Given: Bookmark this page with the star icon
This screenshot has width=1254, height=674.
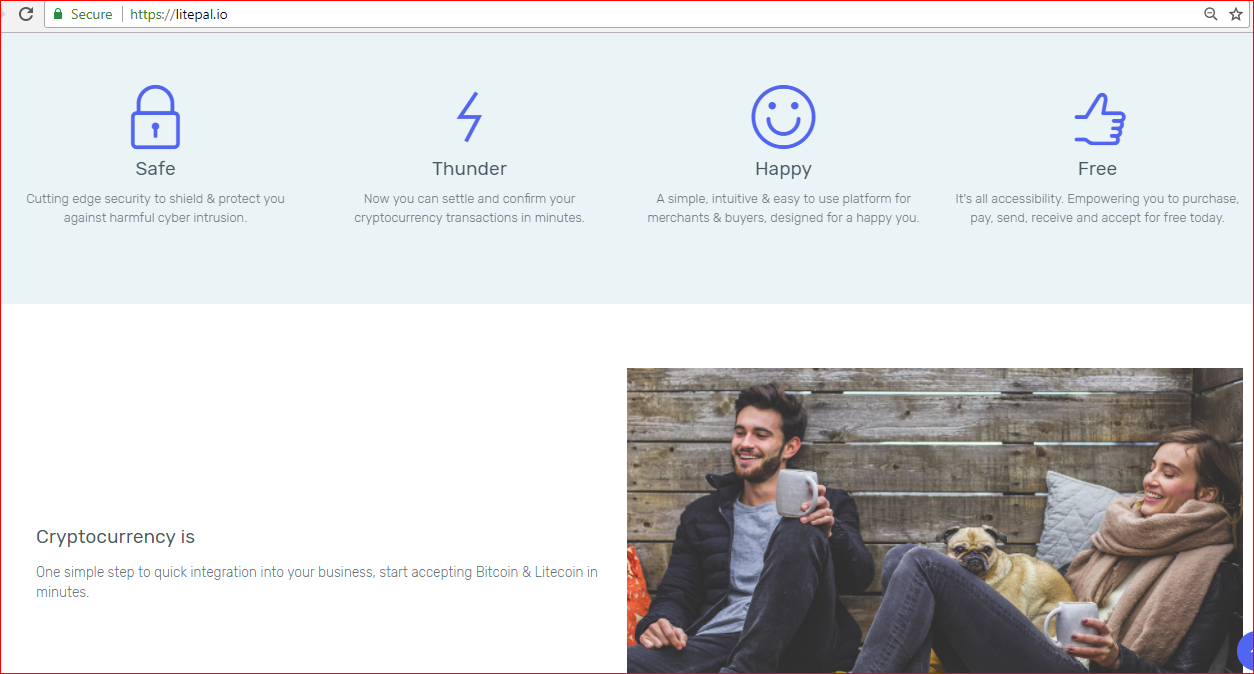Looking at the screenshot, I should [1235, 14].
